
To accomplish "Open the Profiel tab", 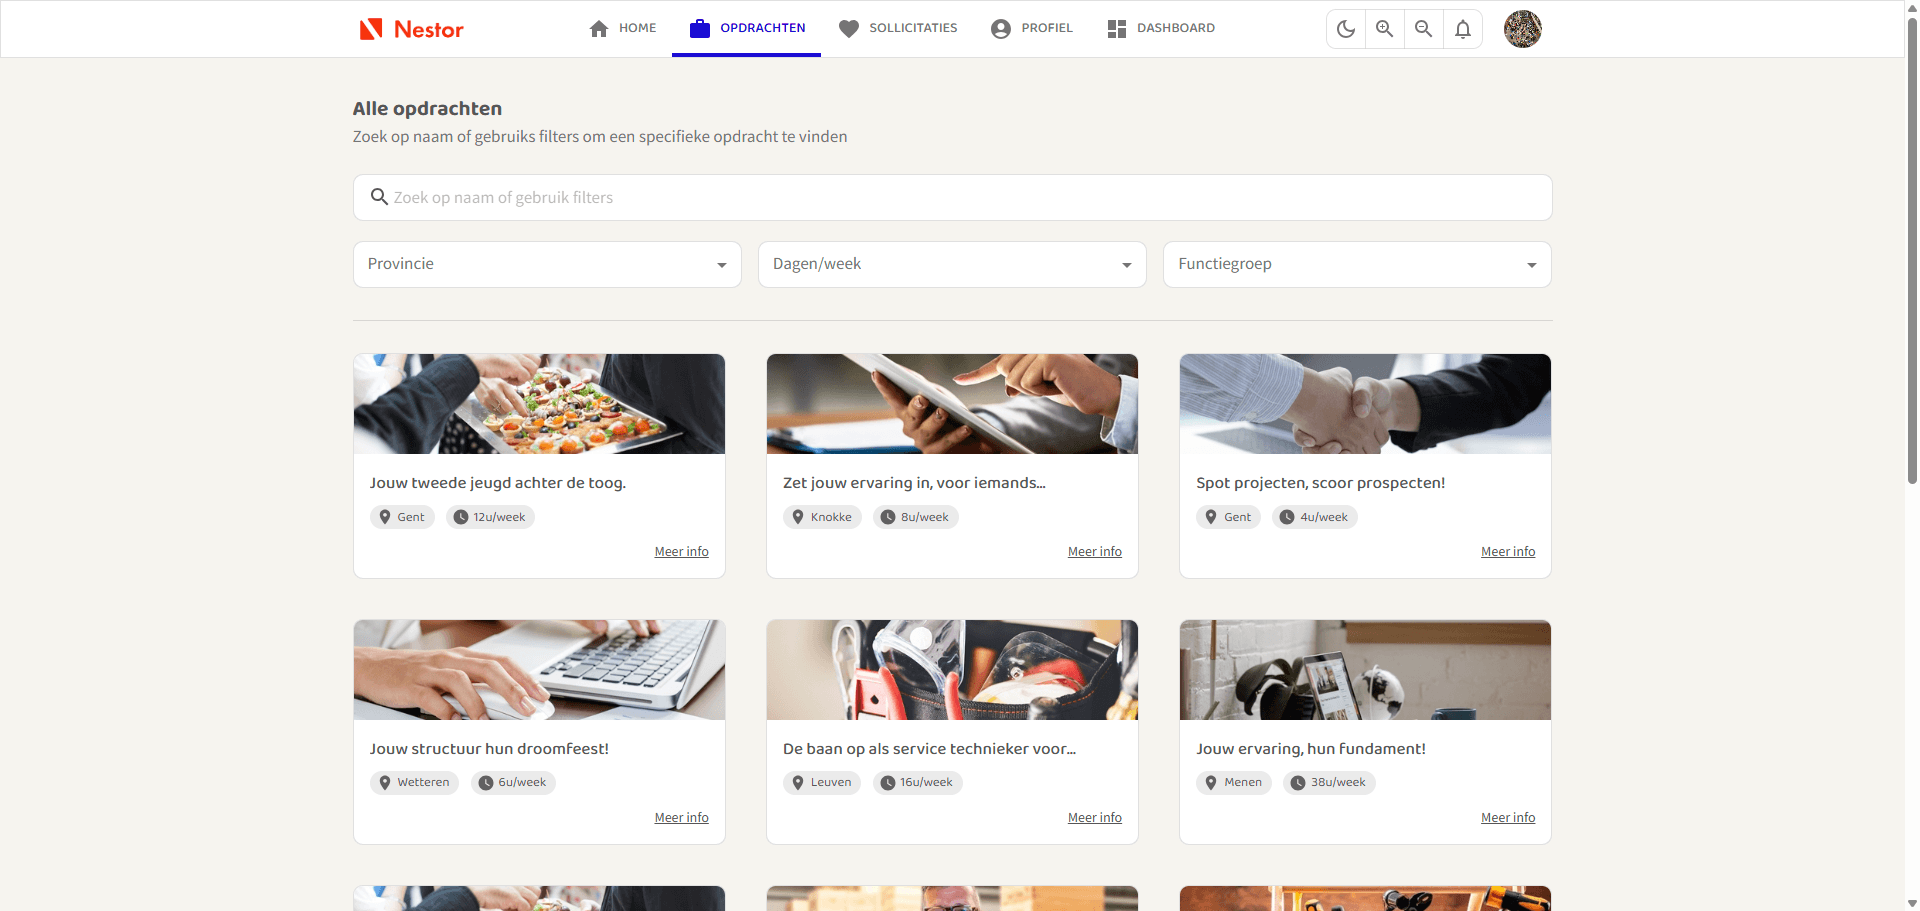I will coord(1032,28).
